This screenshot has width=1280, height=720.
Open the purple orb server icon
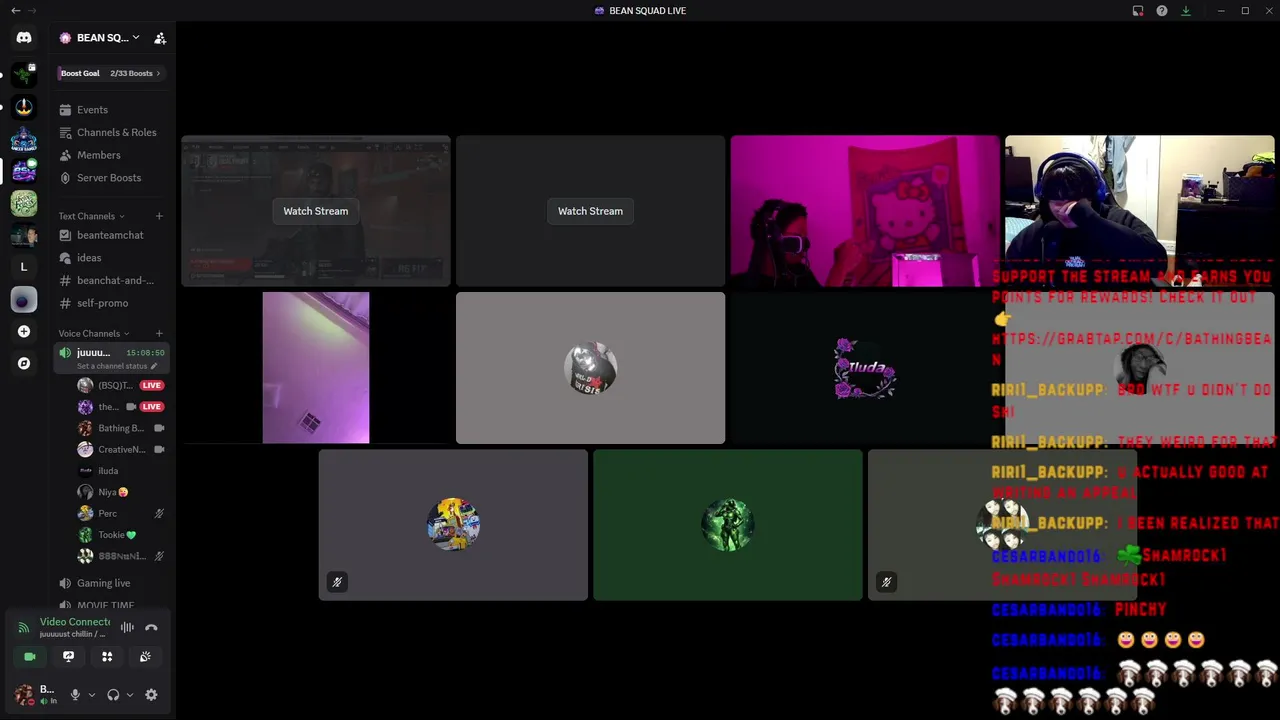[24, 299]
